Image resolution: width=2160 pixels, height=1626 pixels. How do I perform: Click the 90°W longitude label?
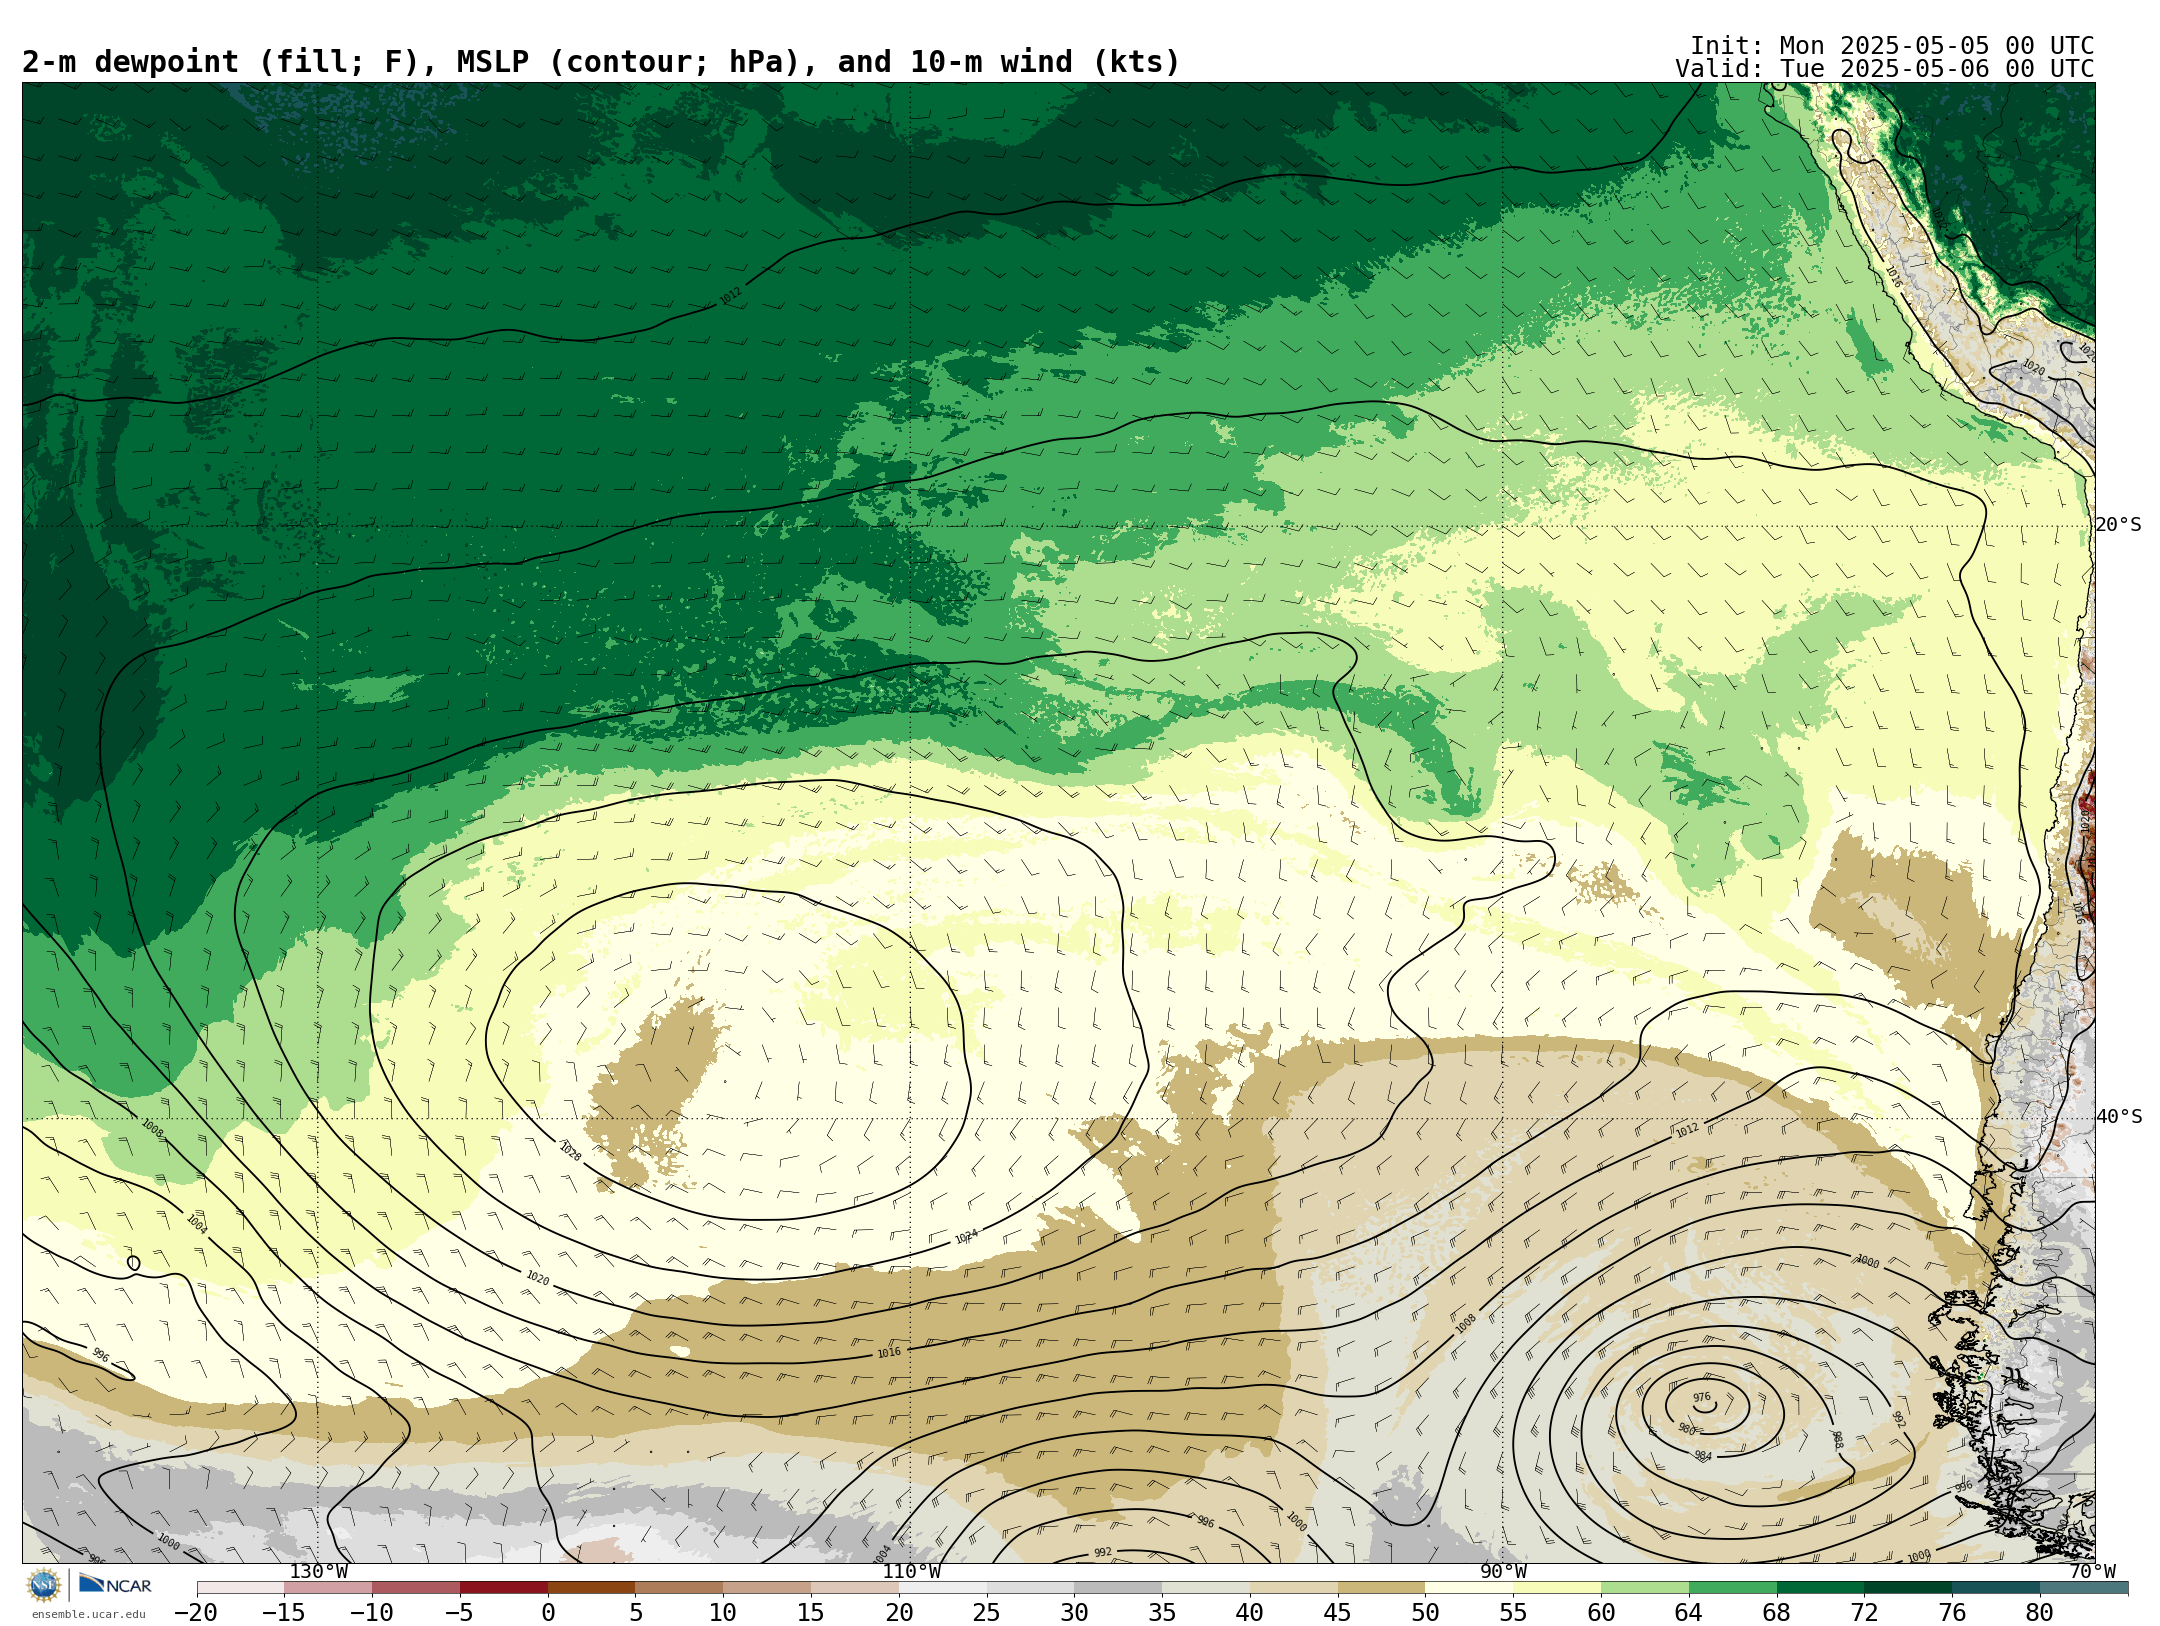coord(1503,1572)
